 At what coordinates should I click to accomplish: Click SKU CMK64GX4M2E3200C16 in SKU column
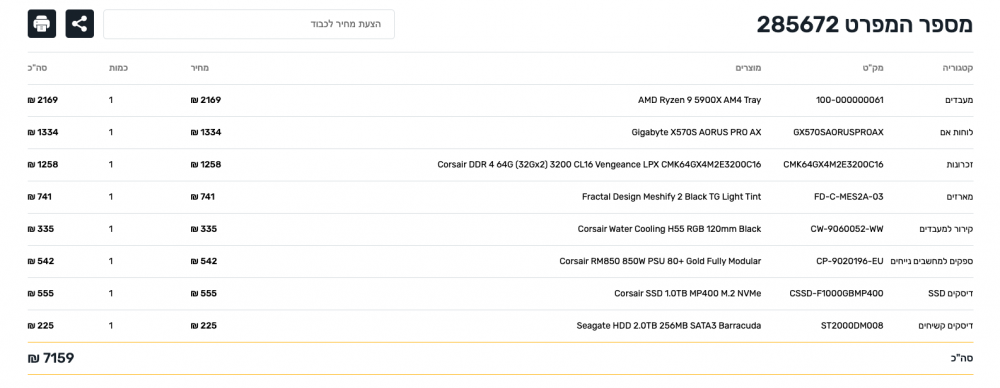(x=834, y=165)
